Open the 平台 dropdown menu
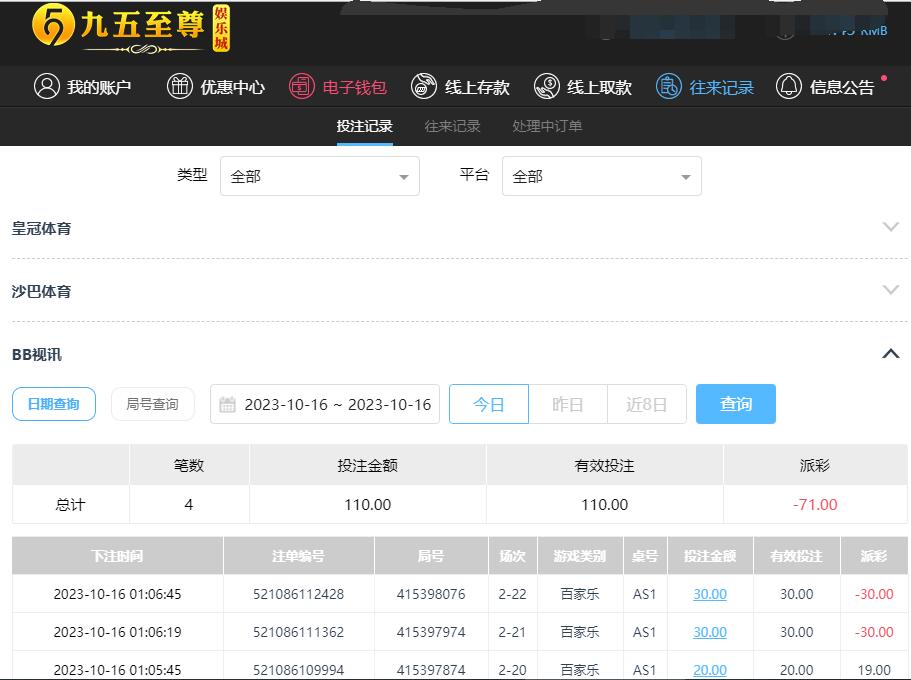Viewport: 911px width, 680px height. (601, 176)
